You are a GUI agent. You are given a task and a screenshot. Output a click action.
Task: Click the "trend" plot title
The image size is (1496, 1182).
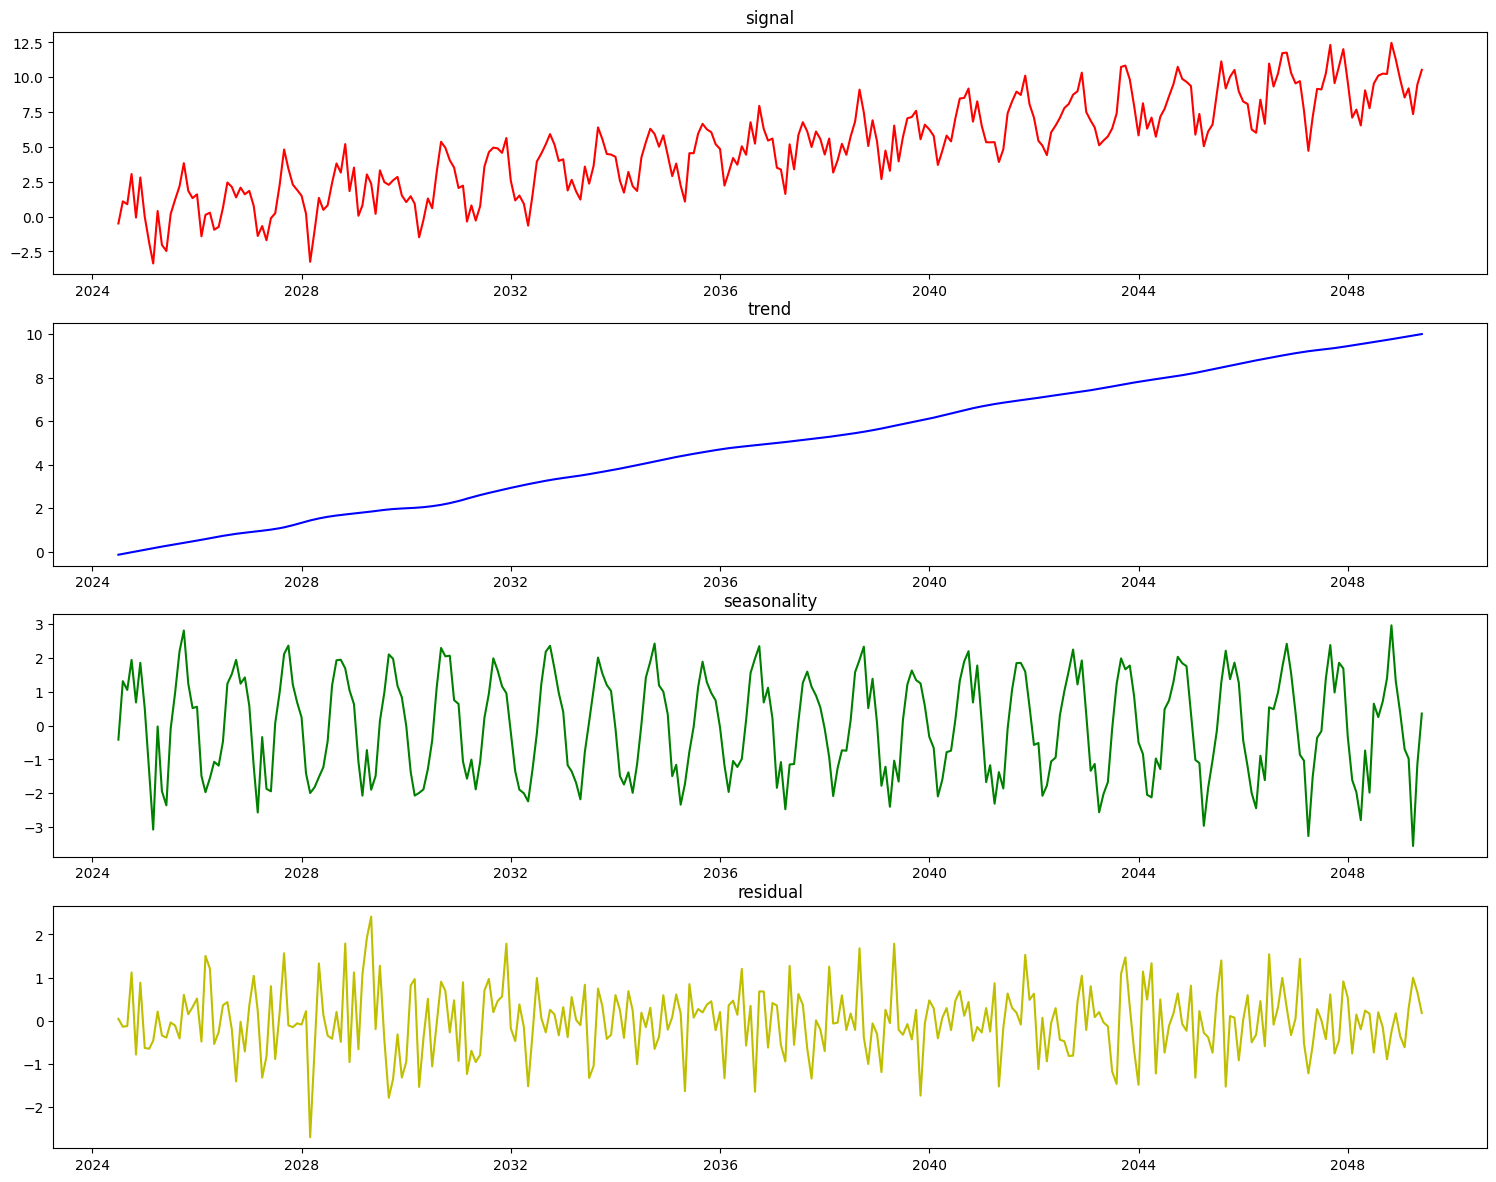(x=770, y=309)
